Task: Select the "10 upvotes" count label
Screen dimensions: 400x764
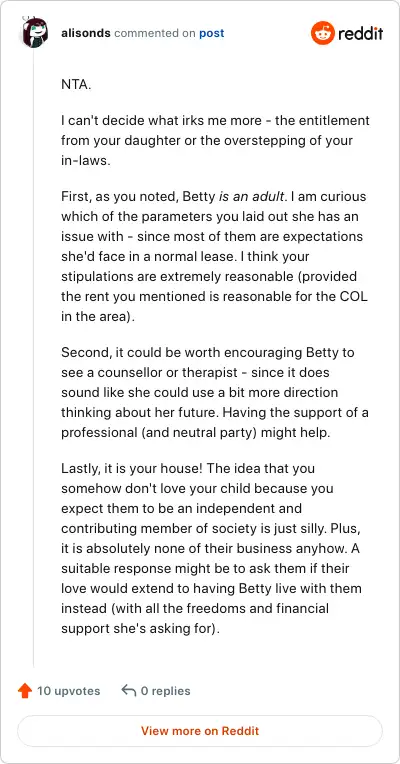Action: coord(69,691)
